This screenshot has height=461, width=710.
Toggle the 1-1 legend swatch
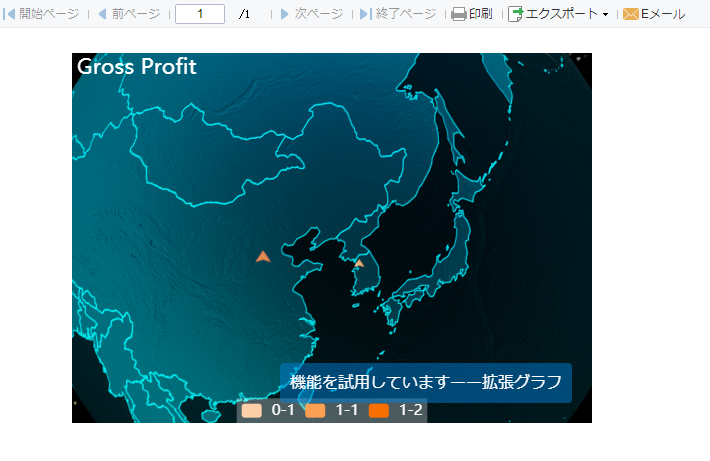315,411
